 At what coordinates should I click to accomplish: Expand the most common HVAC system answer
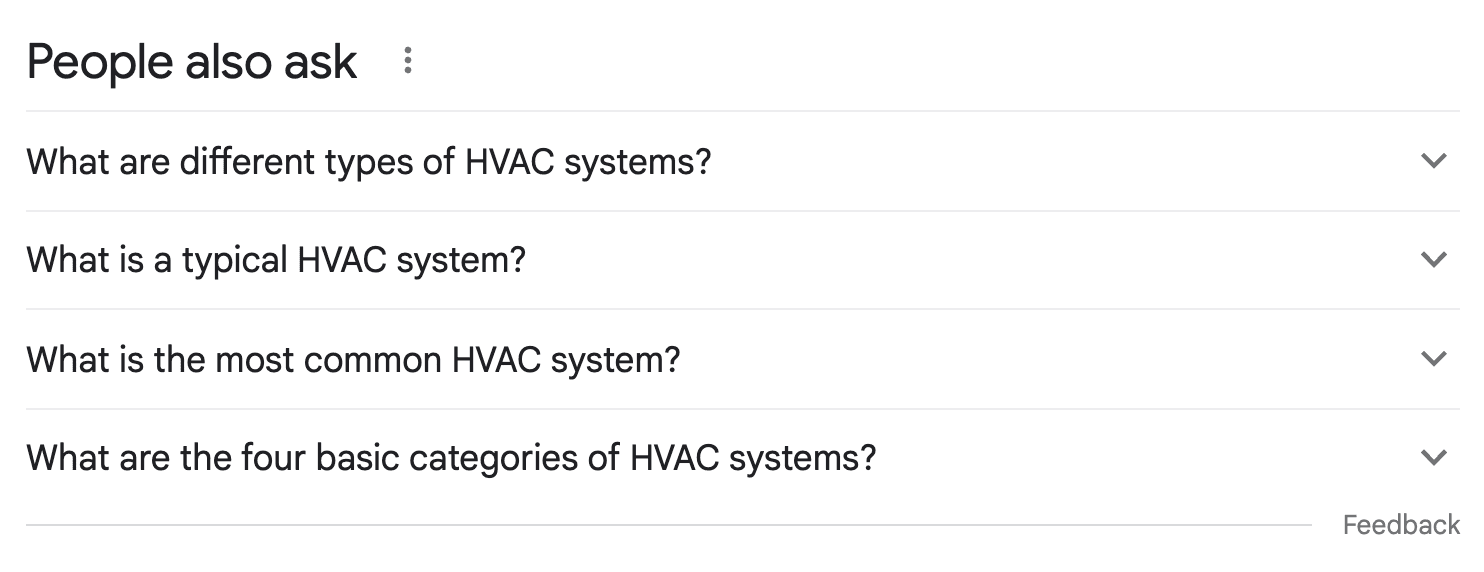[1433, 359]
